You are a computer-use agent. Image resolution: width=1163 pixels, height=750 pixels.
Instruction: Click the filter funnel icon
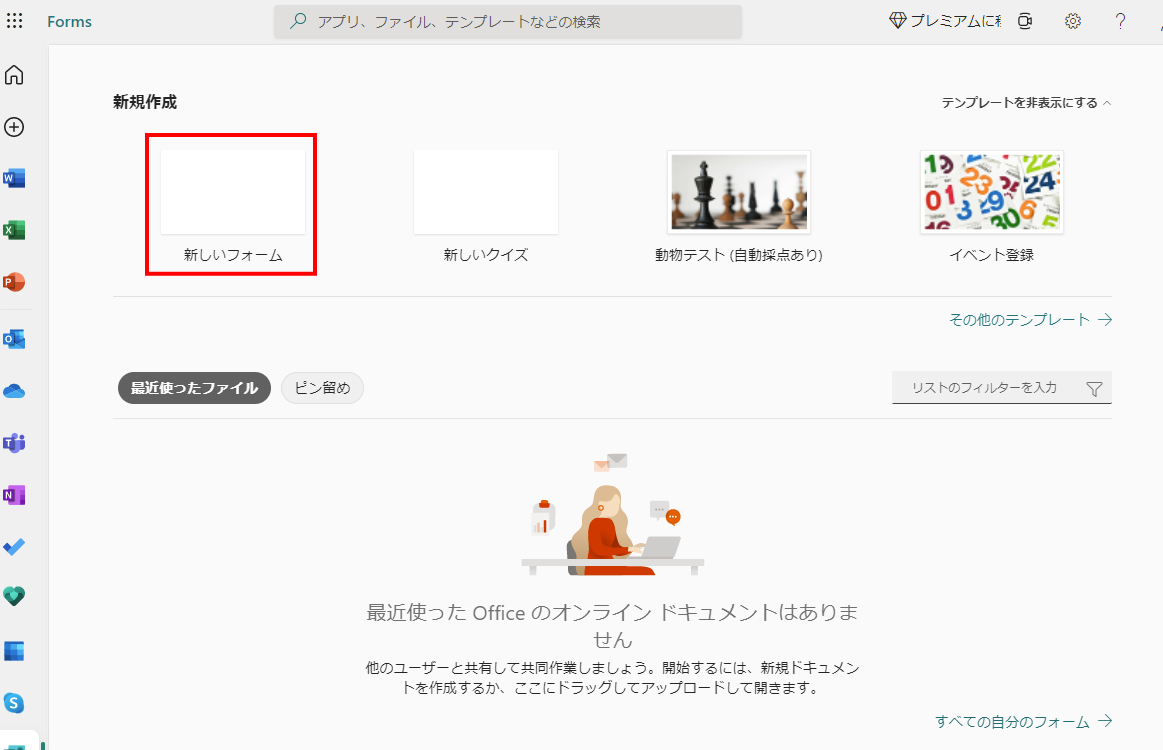1094,388
